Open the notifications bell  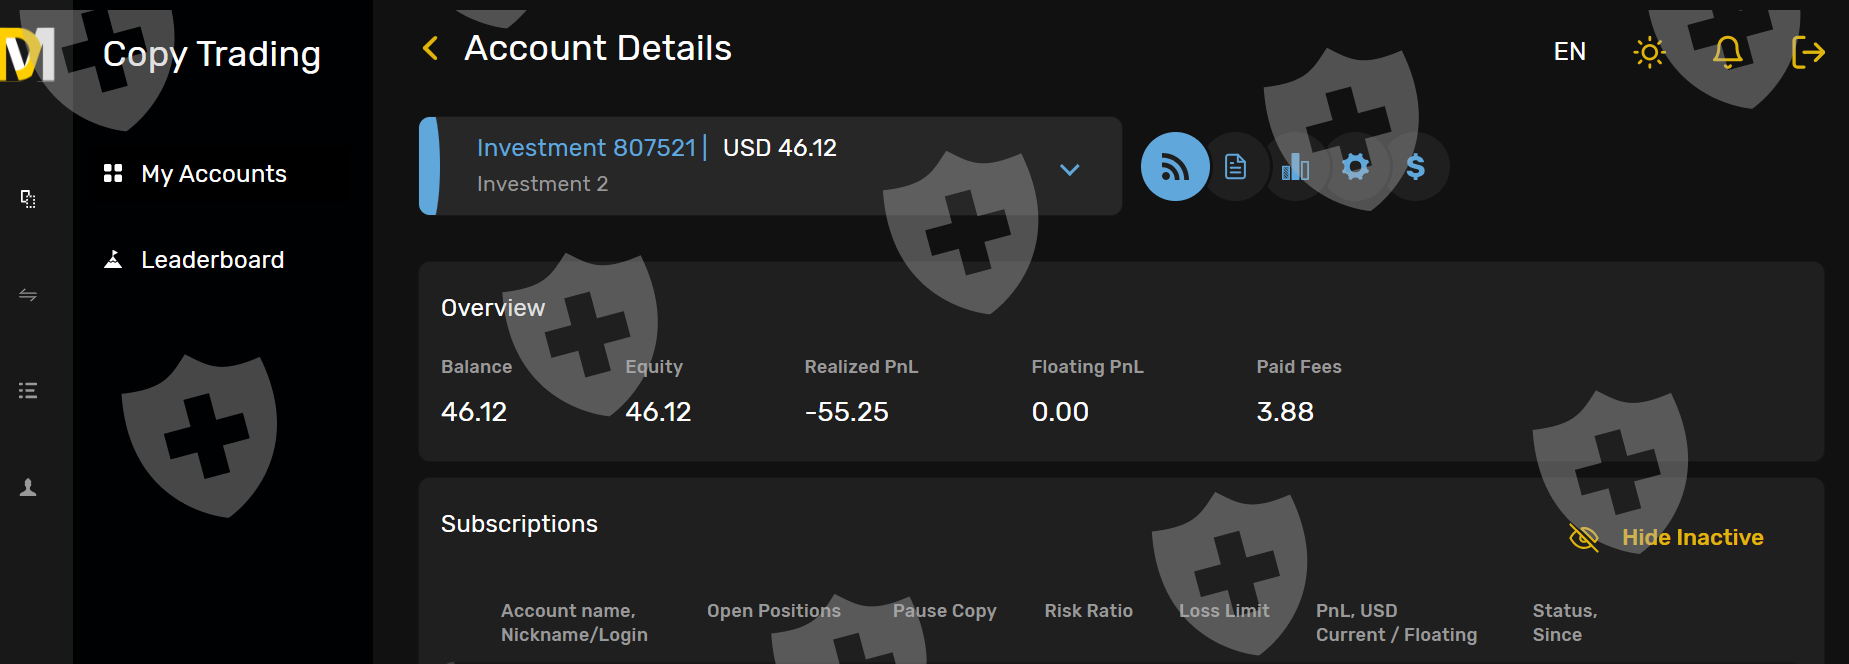point(1728,52)
